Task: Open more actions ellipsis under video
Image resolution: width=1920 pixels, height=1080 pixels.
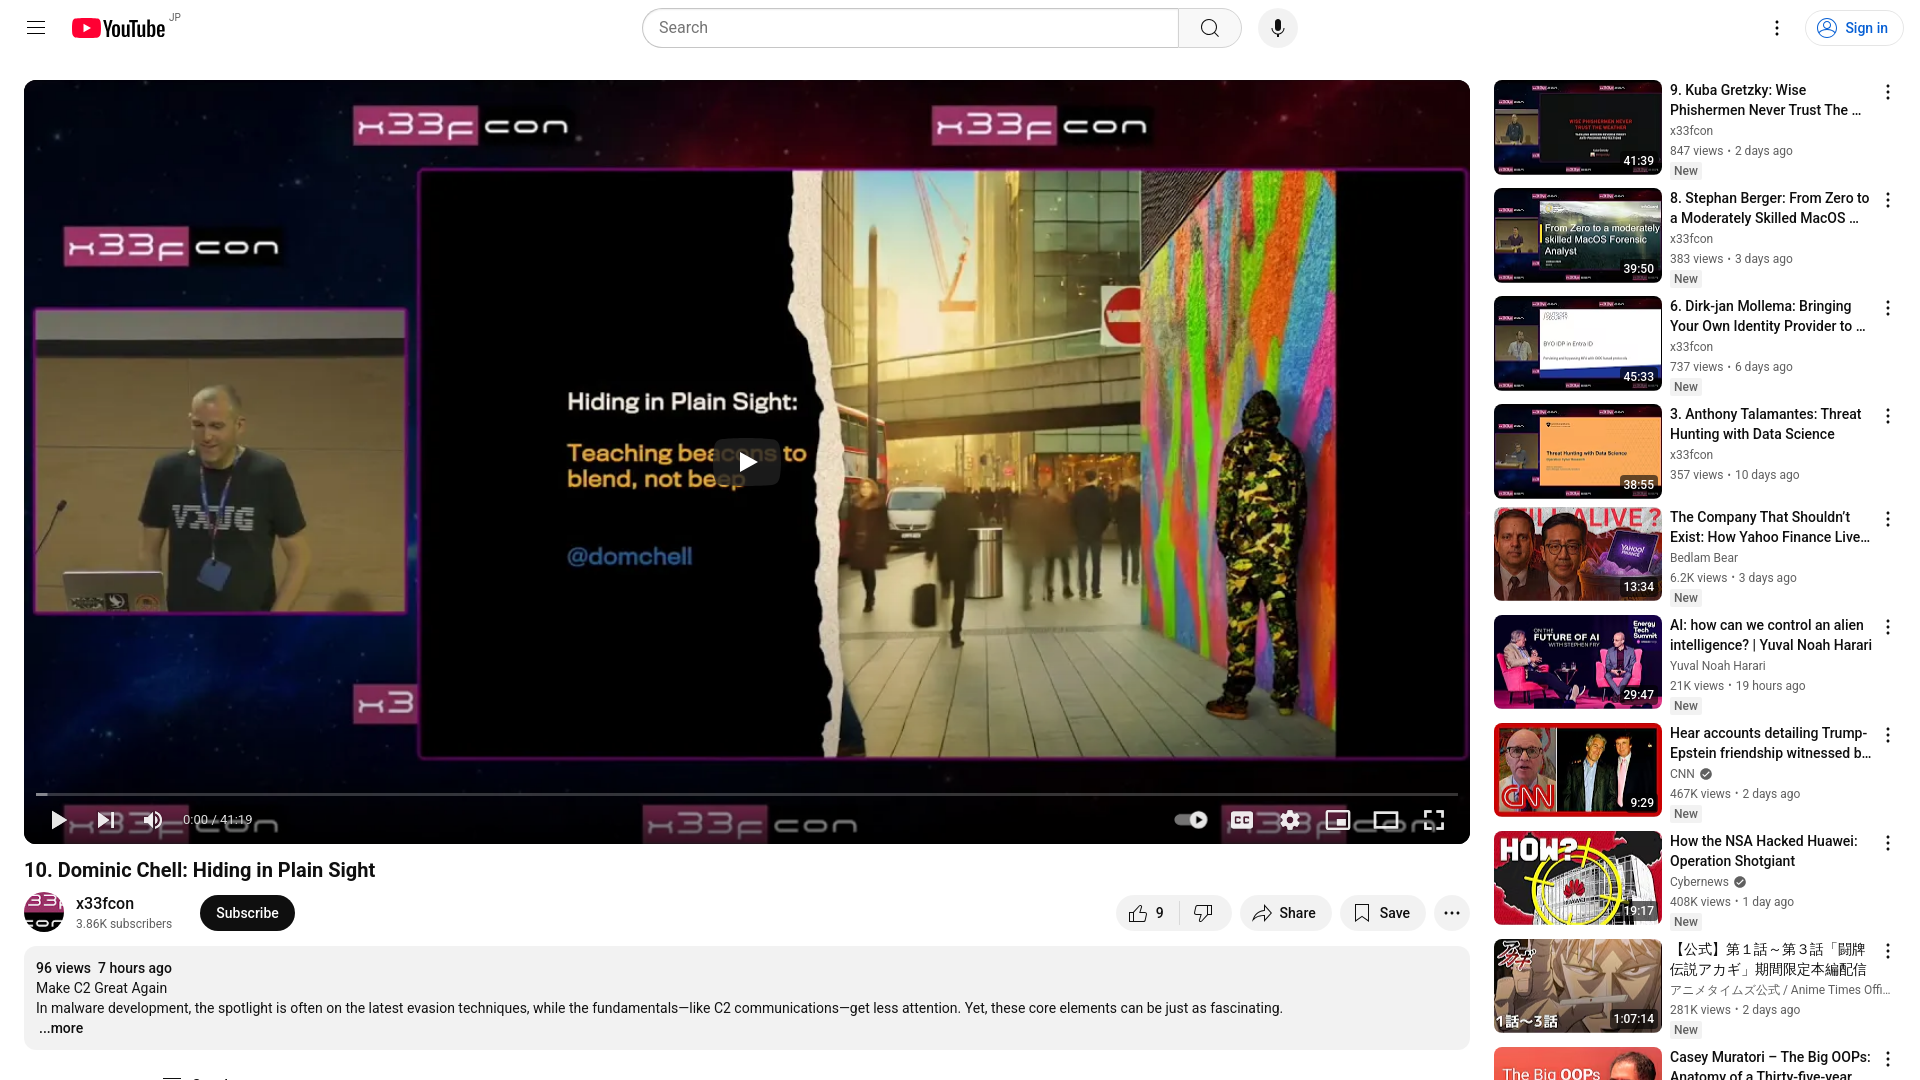Action: click(1452, 913)
